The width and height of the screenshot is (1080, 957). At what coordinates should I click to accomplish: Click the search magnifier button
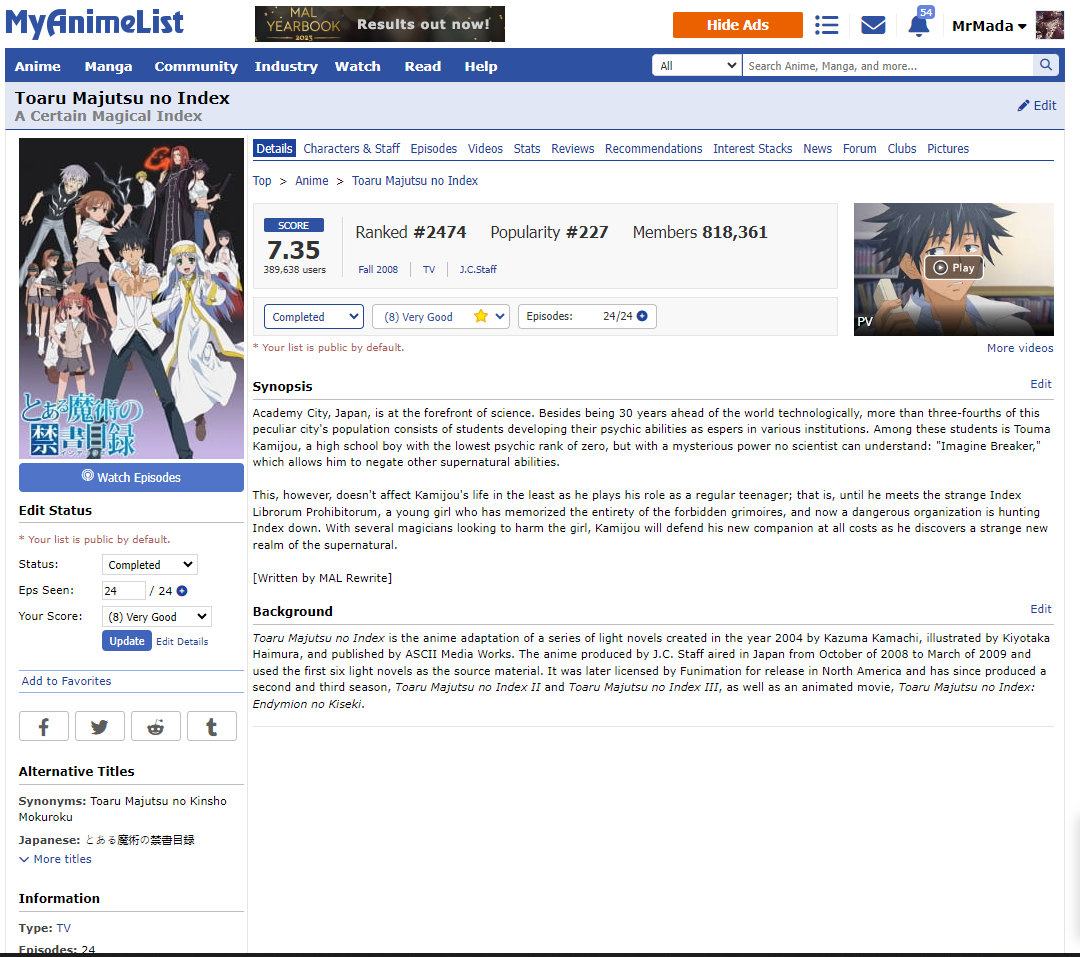point(1046,65)
